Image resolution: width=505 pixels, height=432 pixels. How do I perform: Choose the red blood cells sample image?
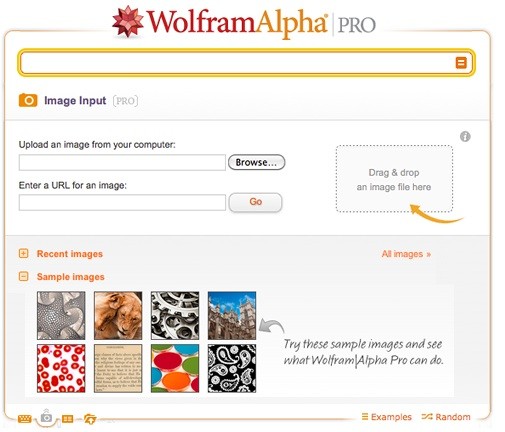pyautogui.click(x=61, y=368)
